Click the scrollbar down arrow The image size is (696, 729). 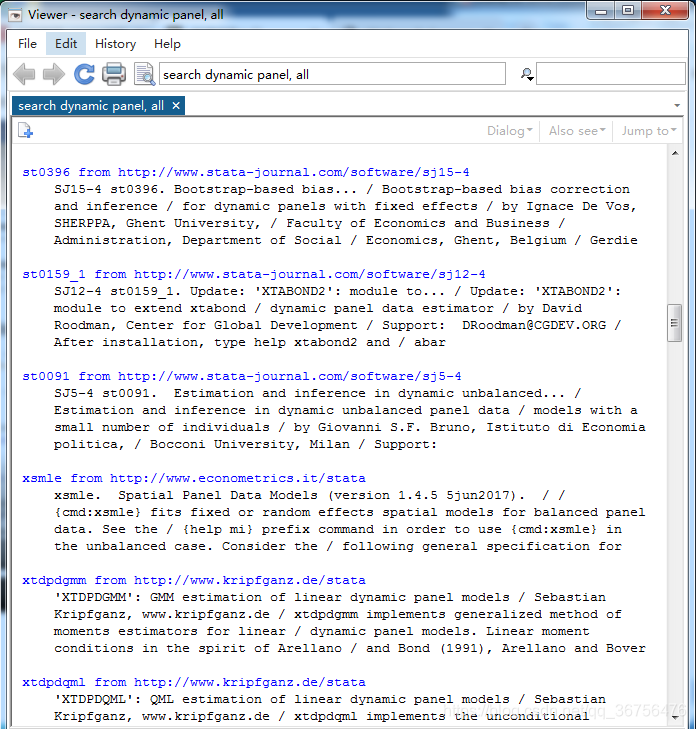pos(675,718)
